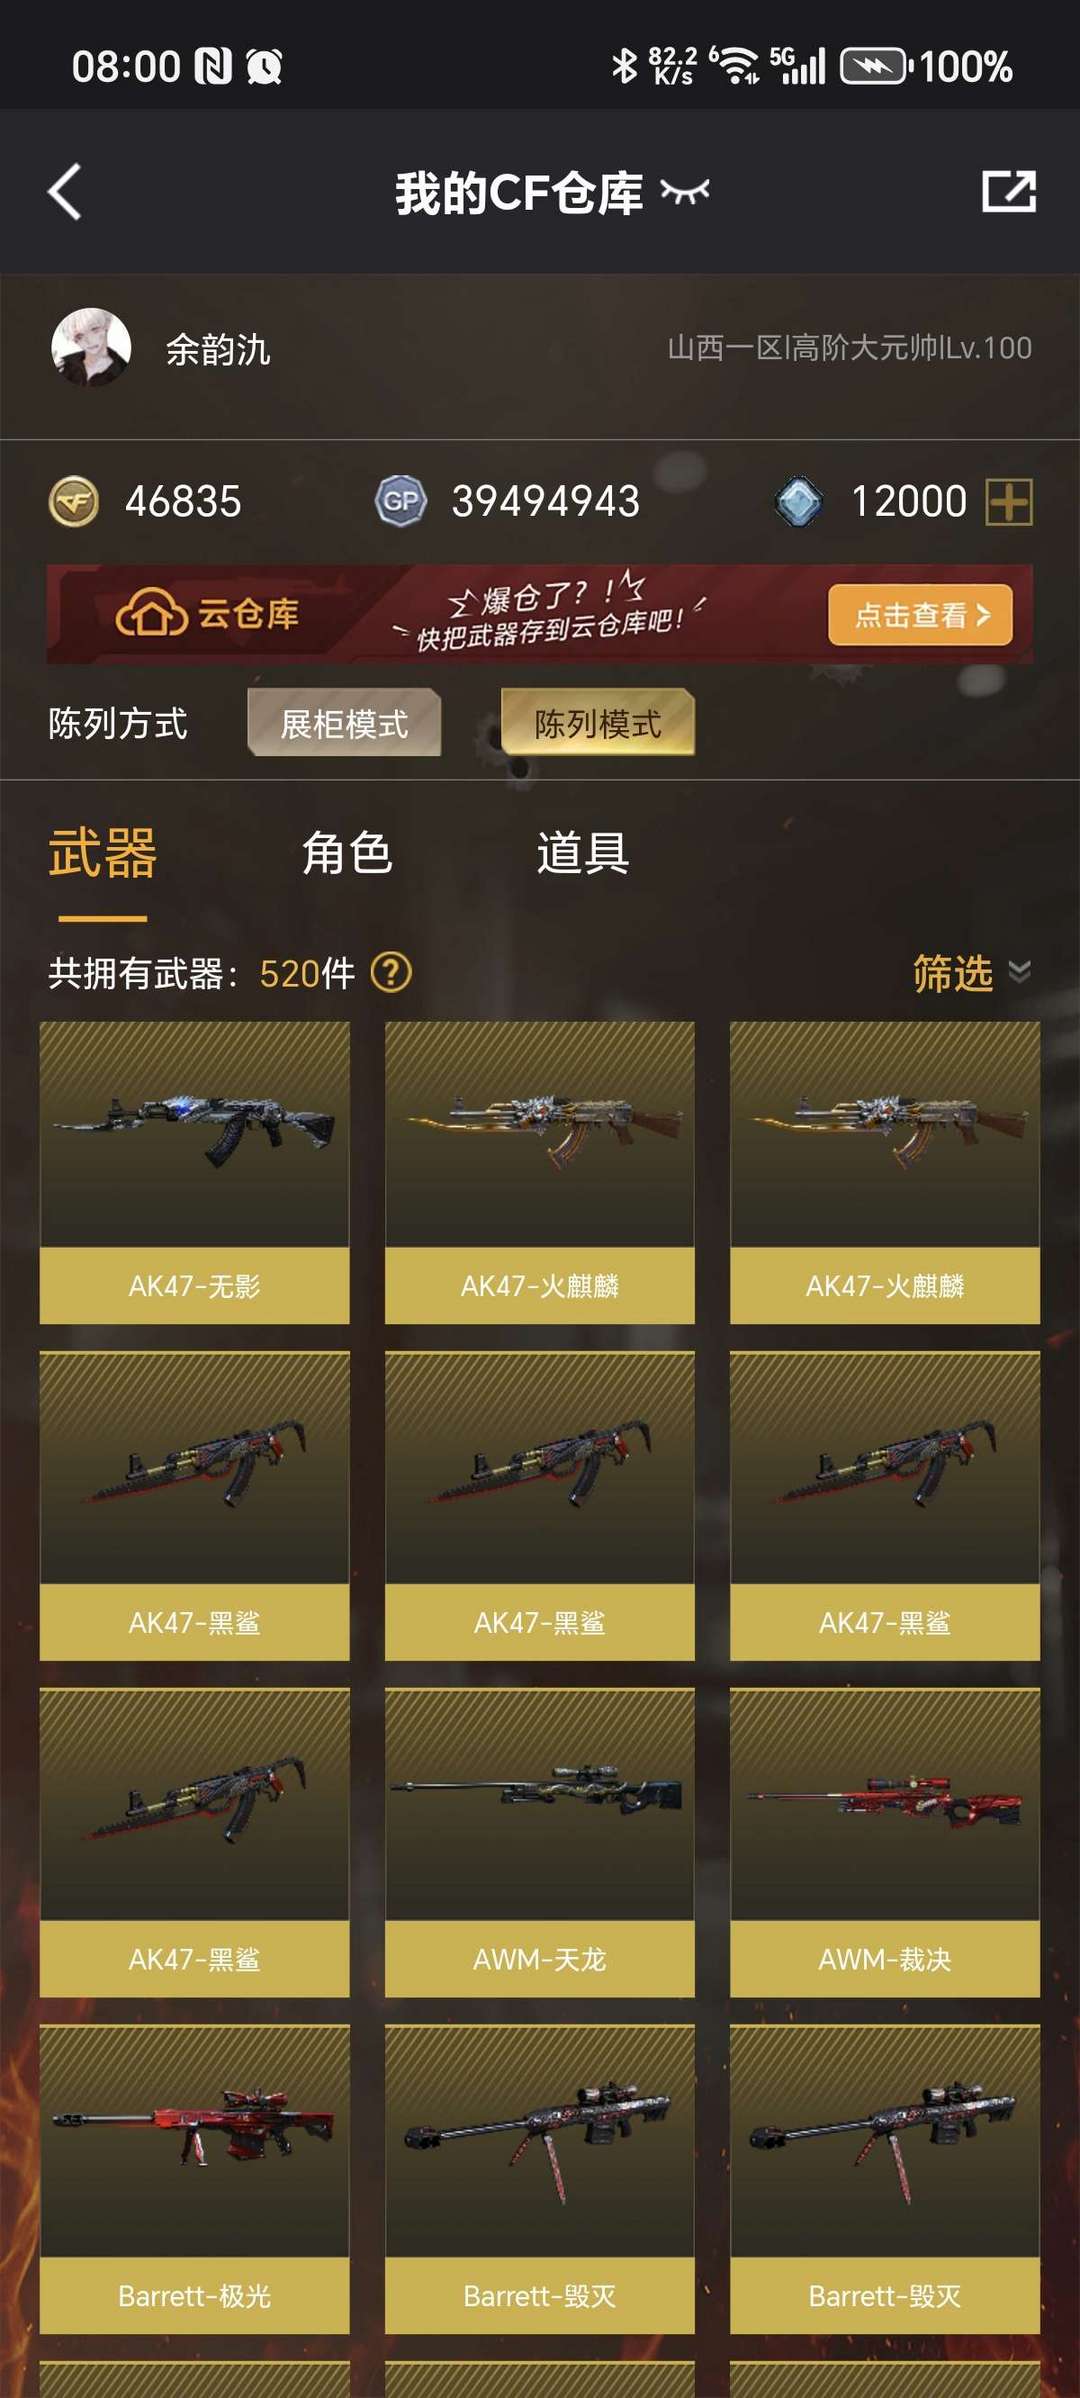Open the user avatar profile picture
This screenshot has height=2398, width=1080.
(91, 347)
